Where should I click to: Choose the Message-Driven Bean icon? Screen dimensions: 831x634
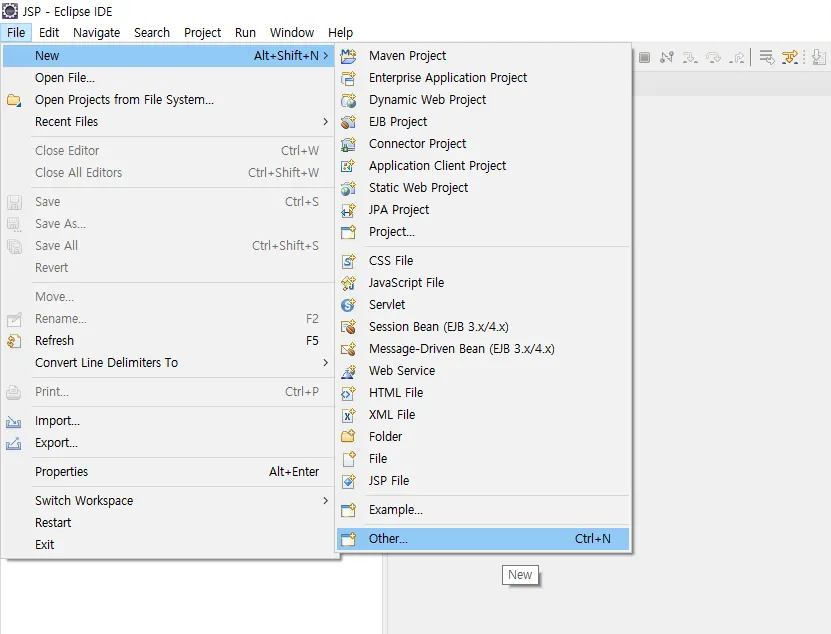[x=348, y=349]
